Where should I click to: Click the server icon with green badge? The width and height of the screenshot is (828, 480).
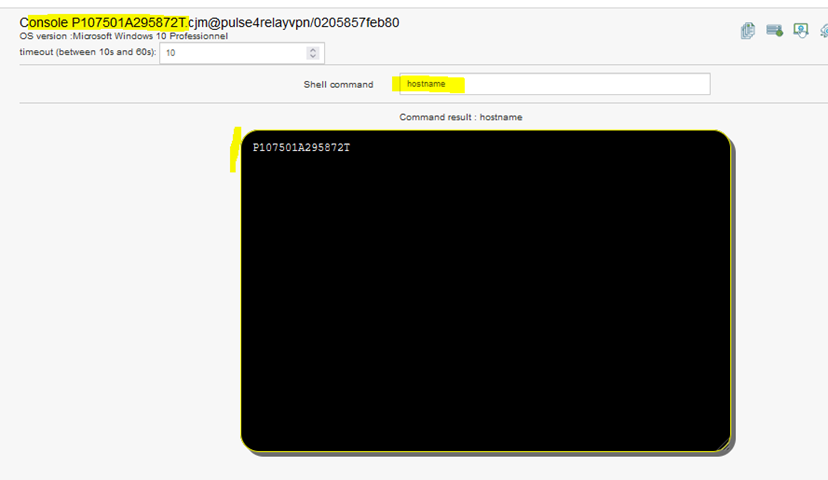[x=774, y=30]
